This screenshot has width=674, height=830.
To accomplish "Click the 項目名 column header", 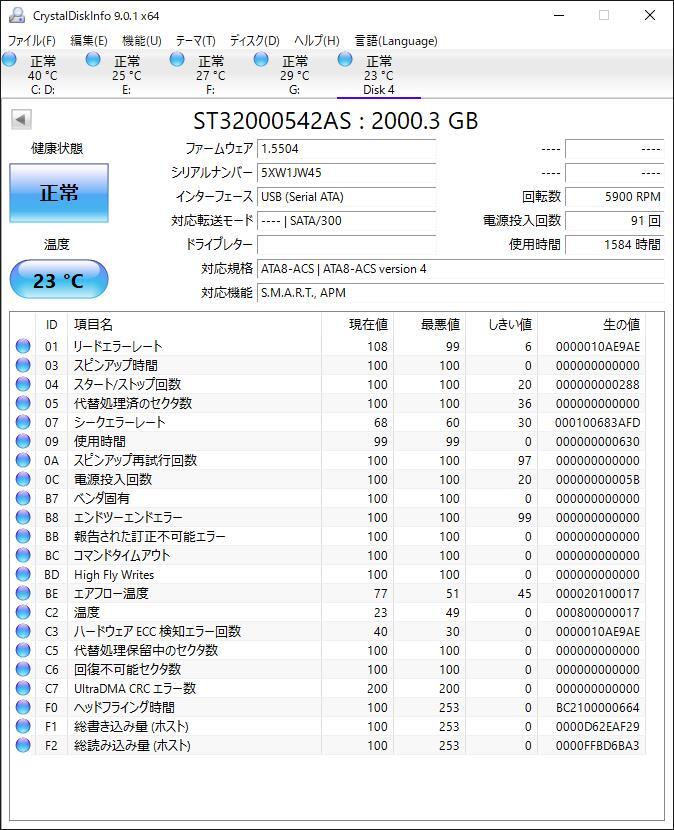I will coord(194,324).
